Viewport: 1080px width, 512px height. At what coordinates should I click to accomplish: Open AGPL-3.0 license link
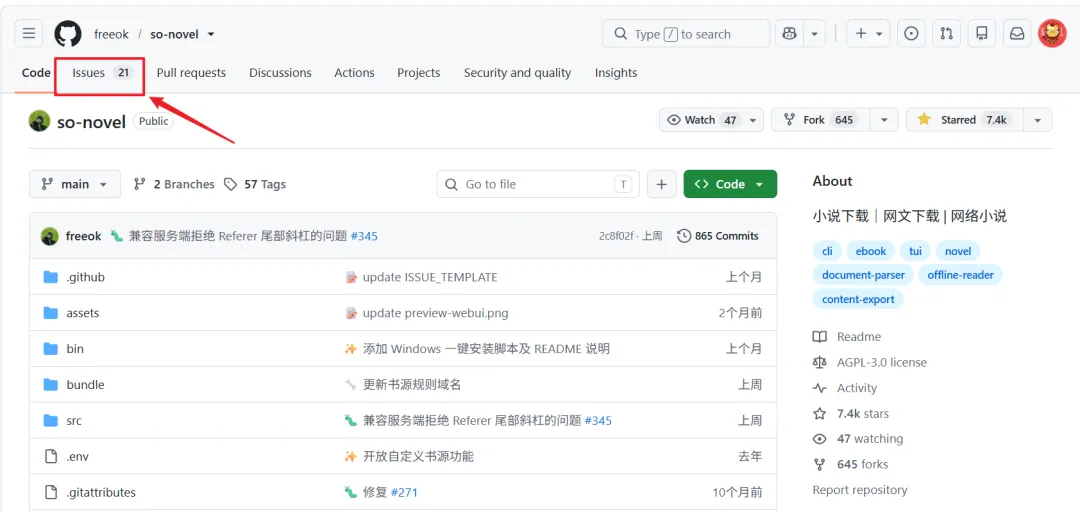870,362
